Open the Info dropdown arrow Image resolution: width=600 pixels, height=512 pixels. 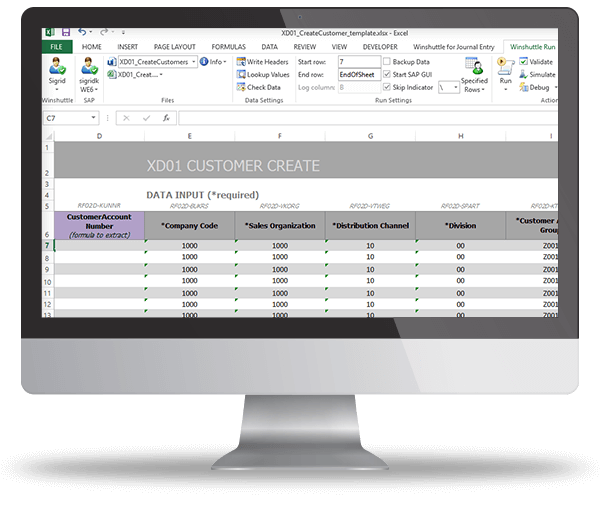(x=225, y=62)
